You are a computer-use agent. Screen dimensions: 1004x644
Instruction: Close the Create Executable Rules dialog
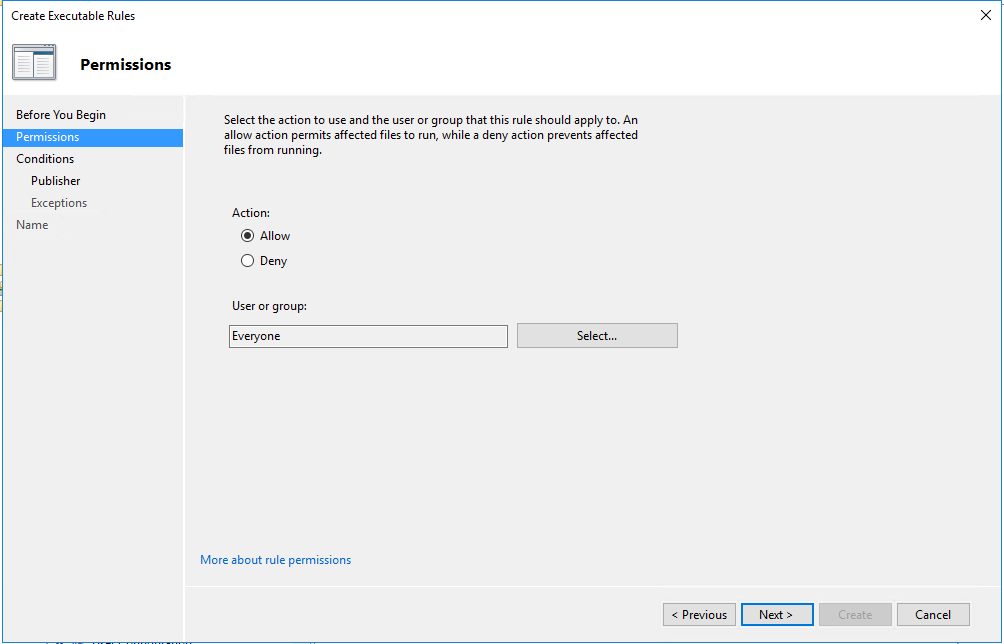[985, 15]
